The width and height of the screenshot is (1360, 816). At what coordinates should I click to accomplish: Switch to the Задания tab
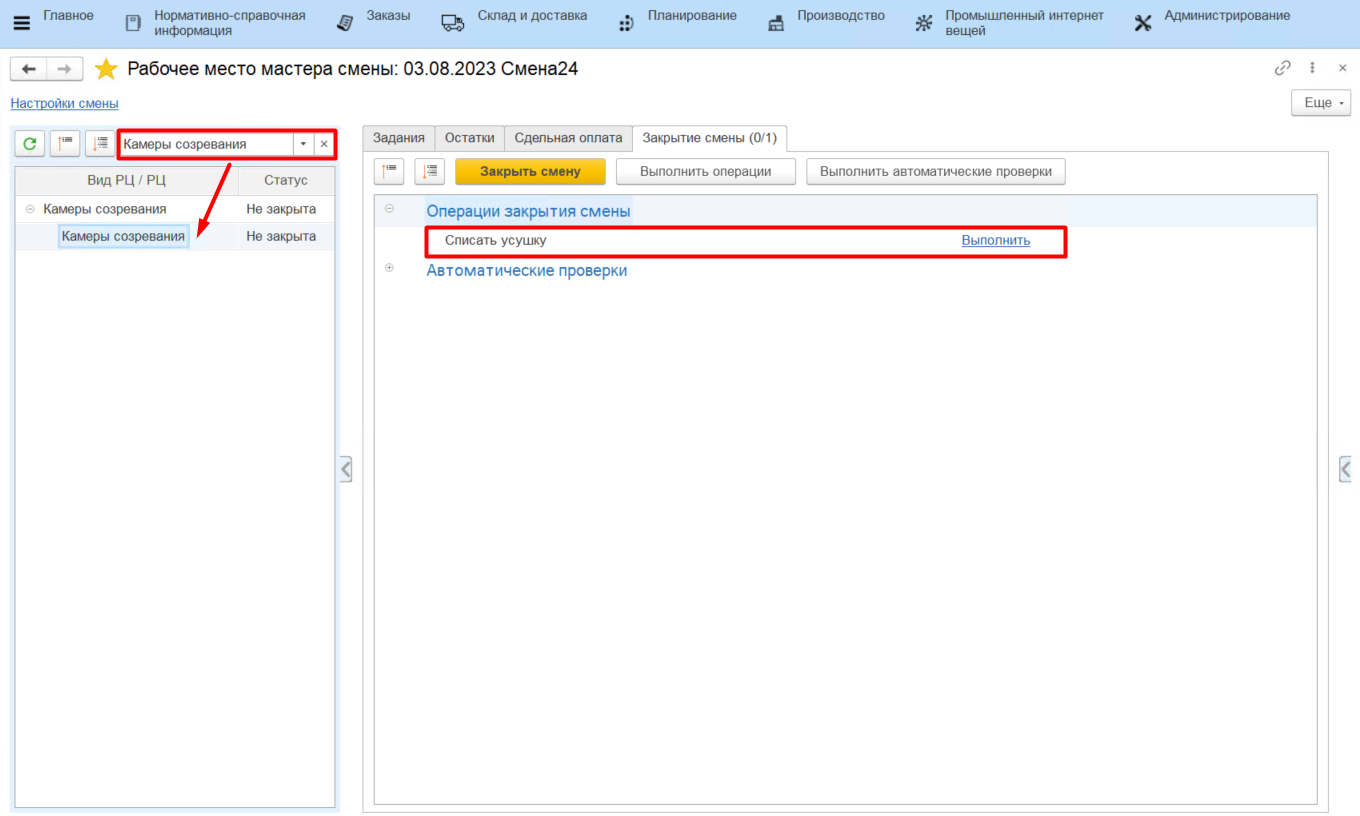[x=398, y=138]
